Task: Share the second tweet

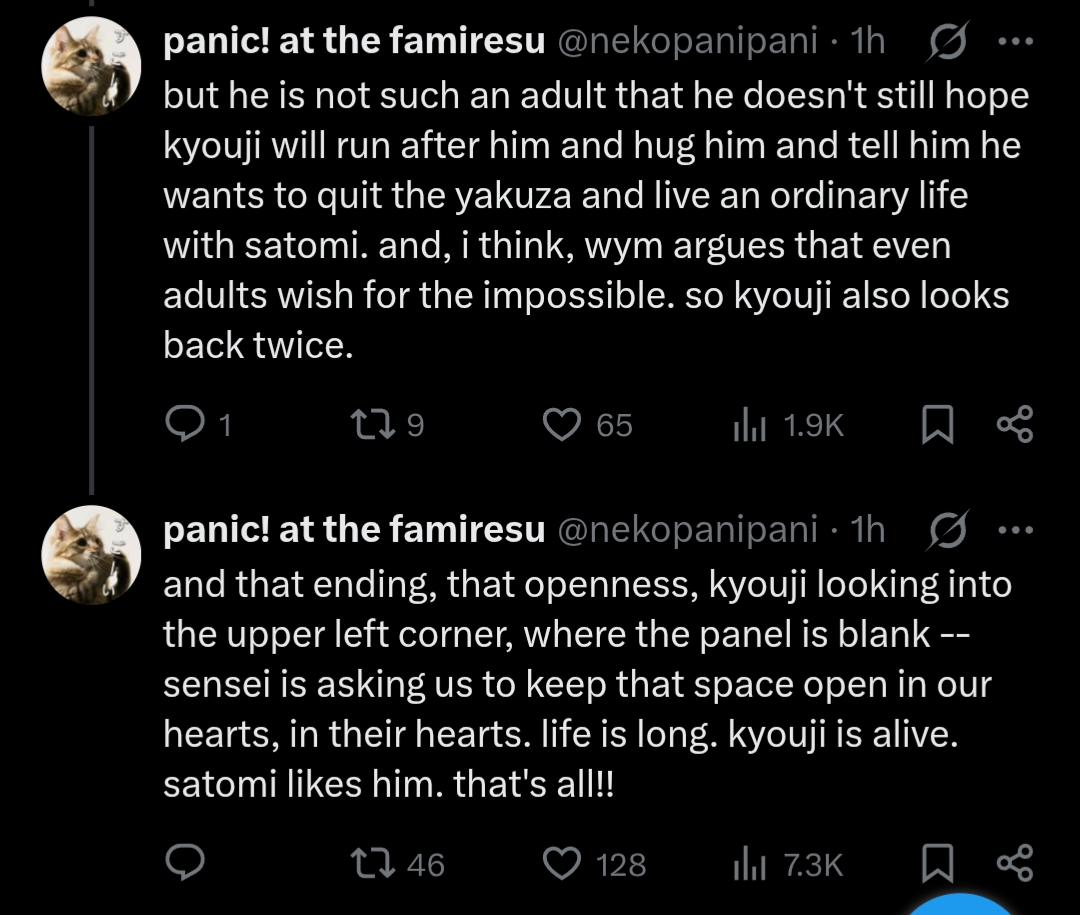Action: tap(1014, 864)
